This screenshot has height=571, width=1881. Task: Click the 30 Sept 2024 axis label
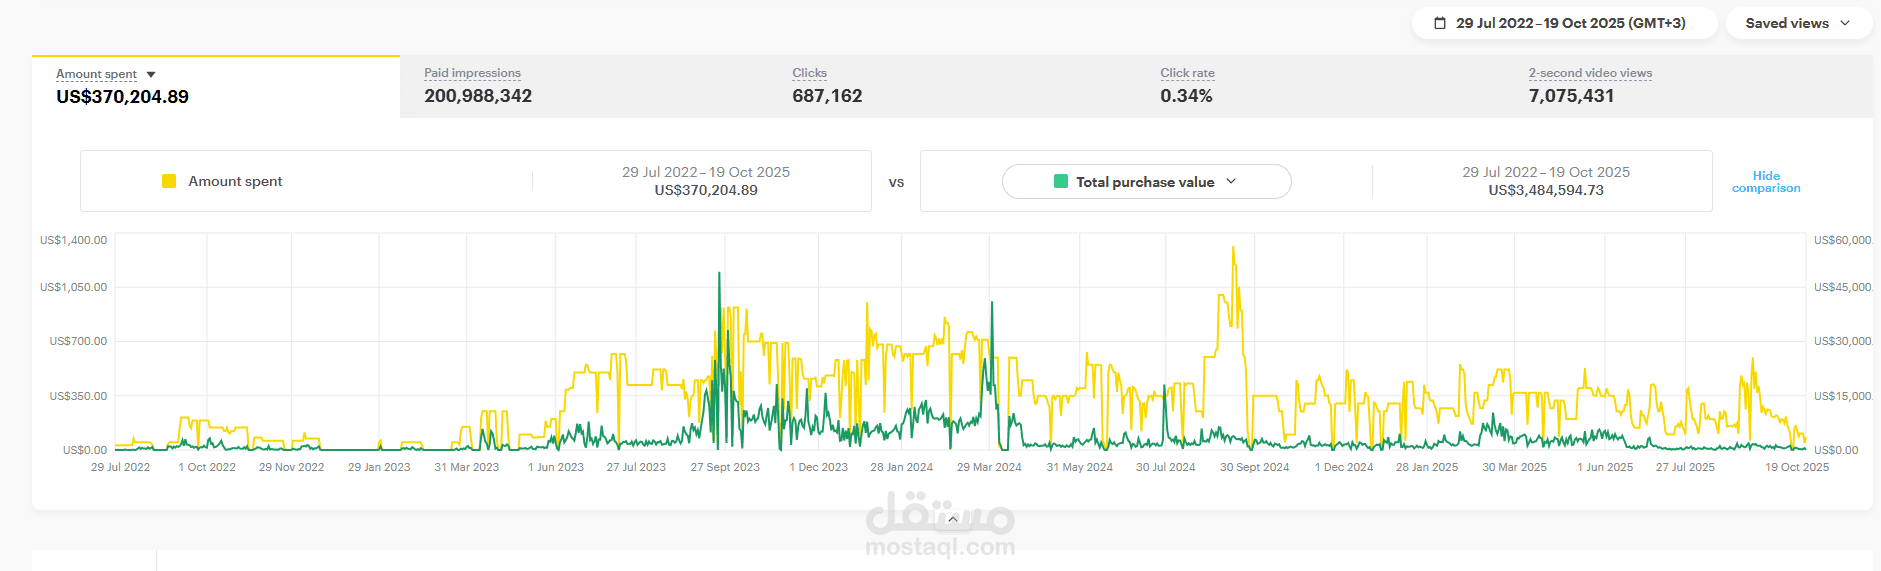[x=1254, y=467]
